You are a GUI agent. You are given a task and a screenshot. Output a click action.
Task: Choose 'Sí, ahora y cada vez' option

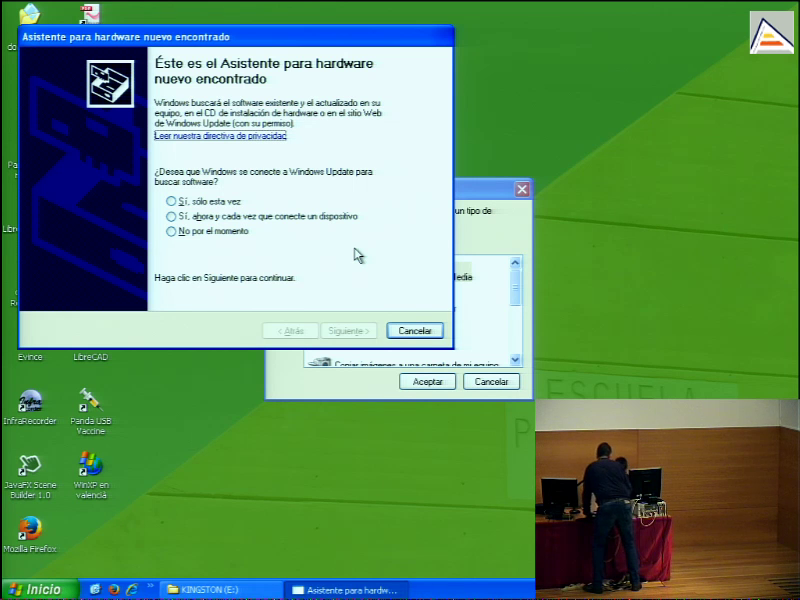click(x=171, y=216)
